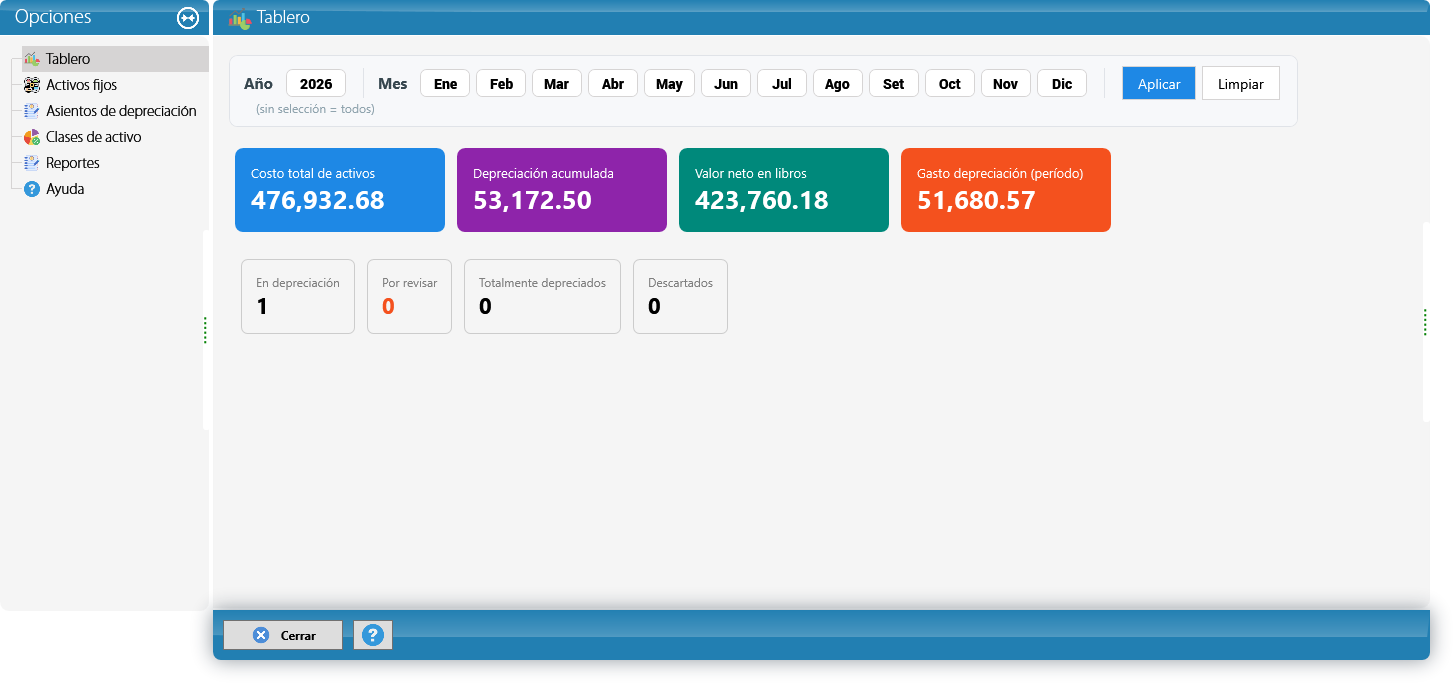Open the 2026 year selector
Viewport: 1453px width, 683px height.
[x=316, y=84]
